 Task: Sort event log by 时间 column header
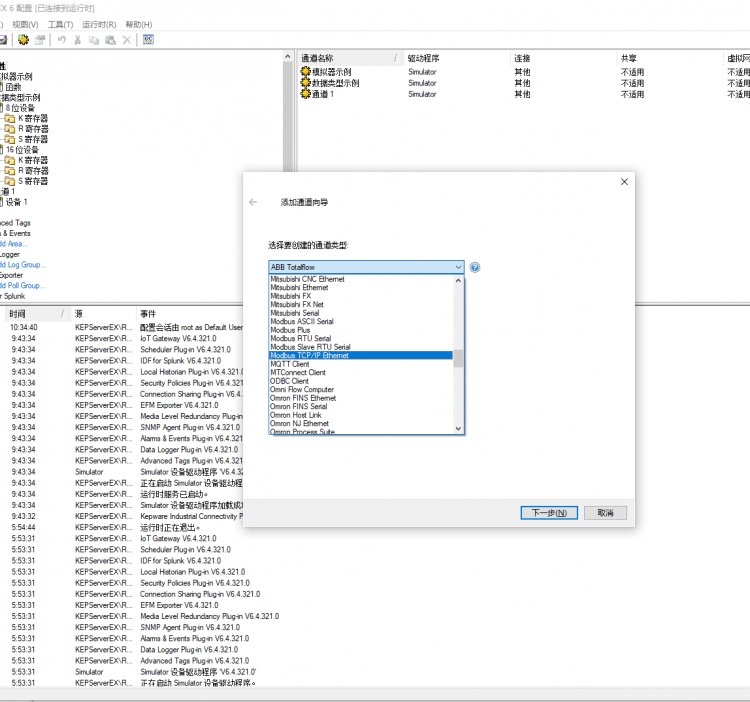click(37, 314)
